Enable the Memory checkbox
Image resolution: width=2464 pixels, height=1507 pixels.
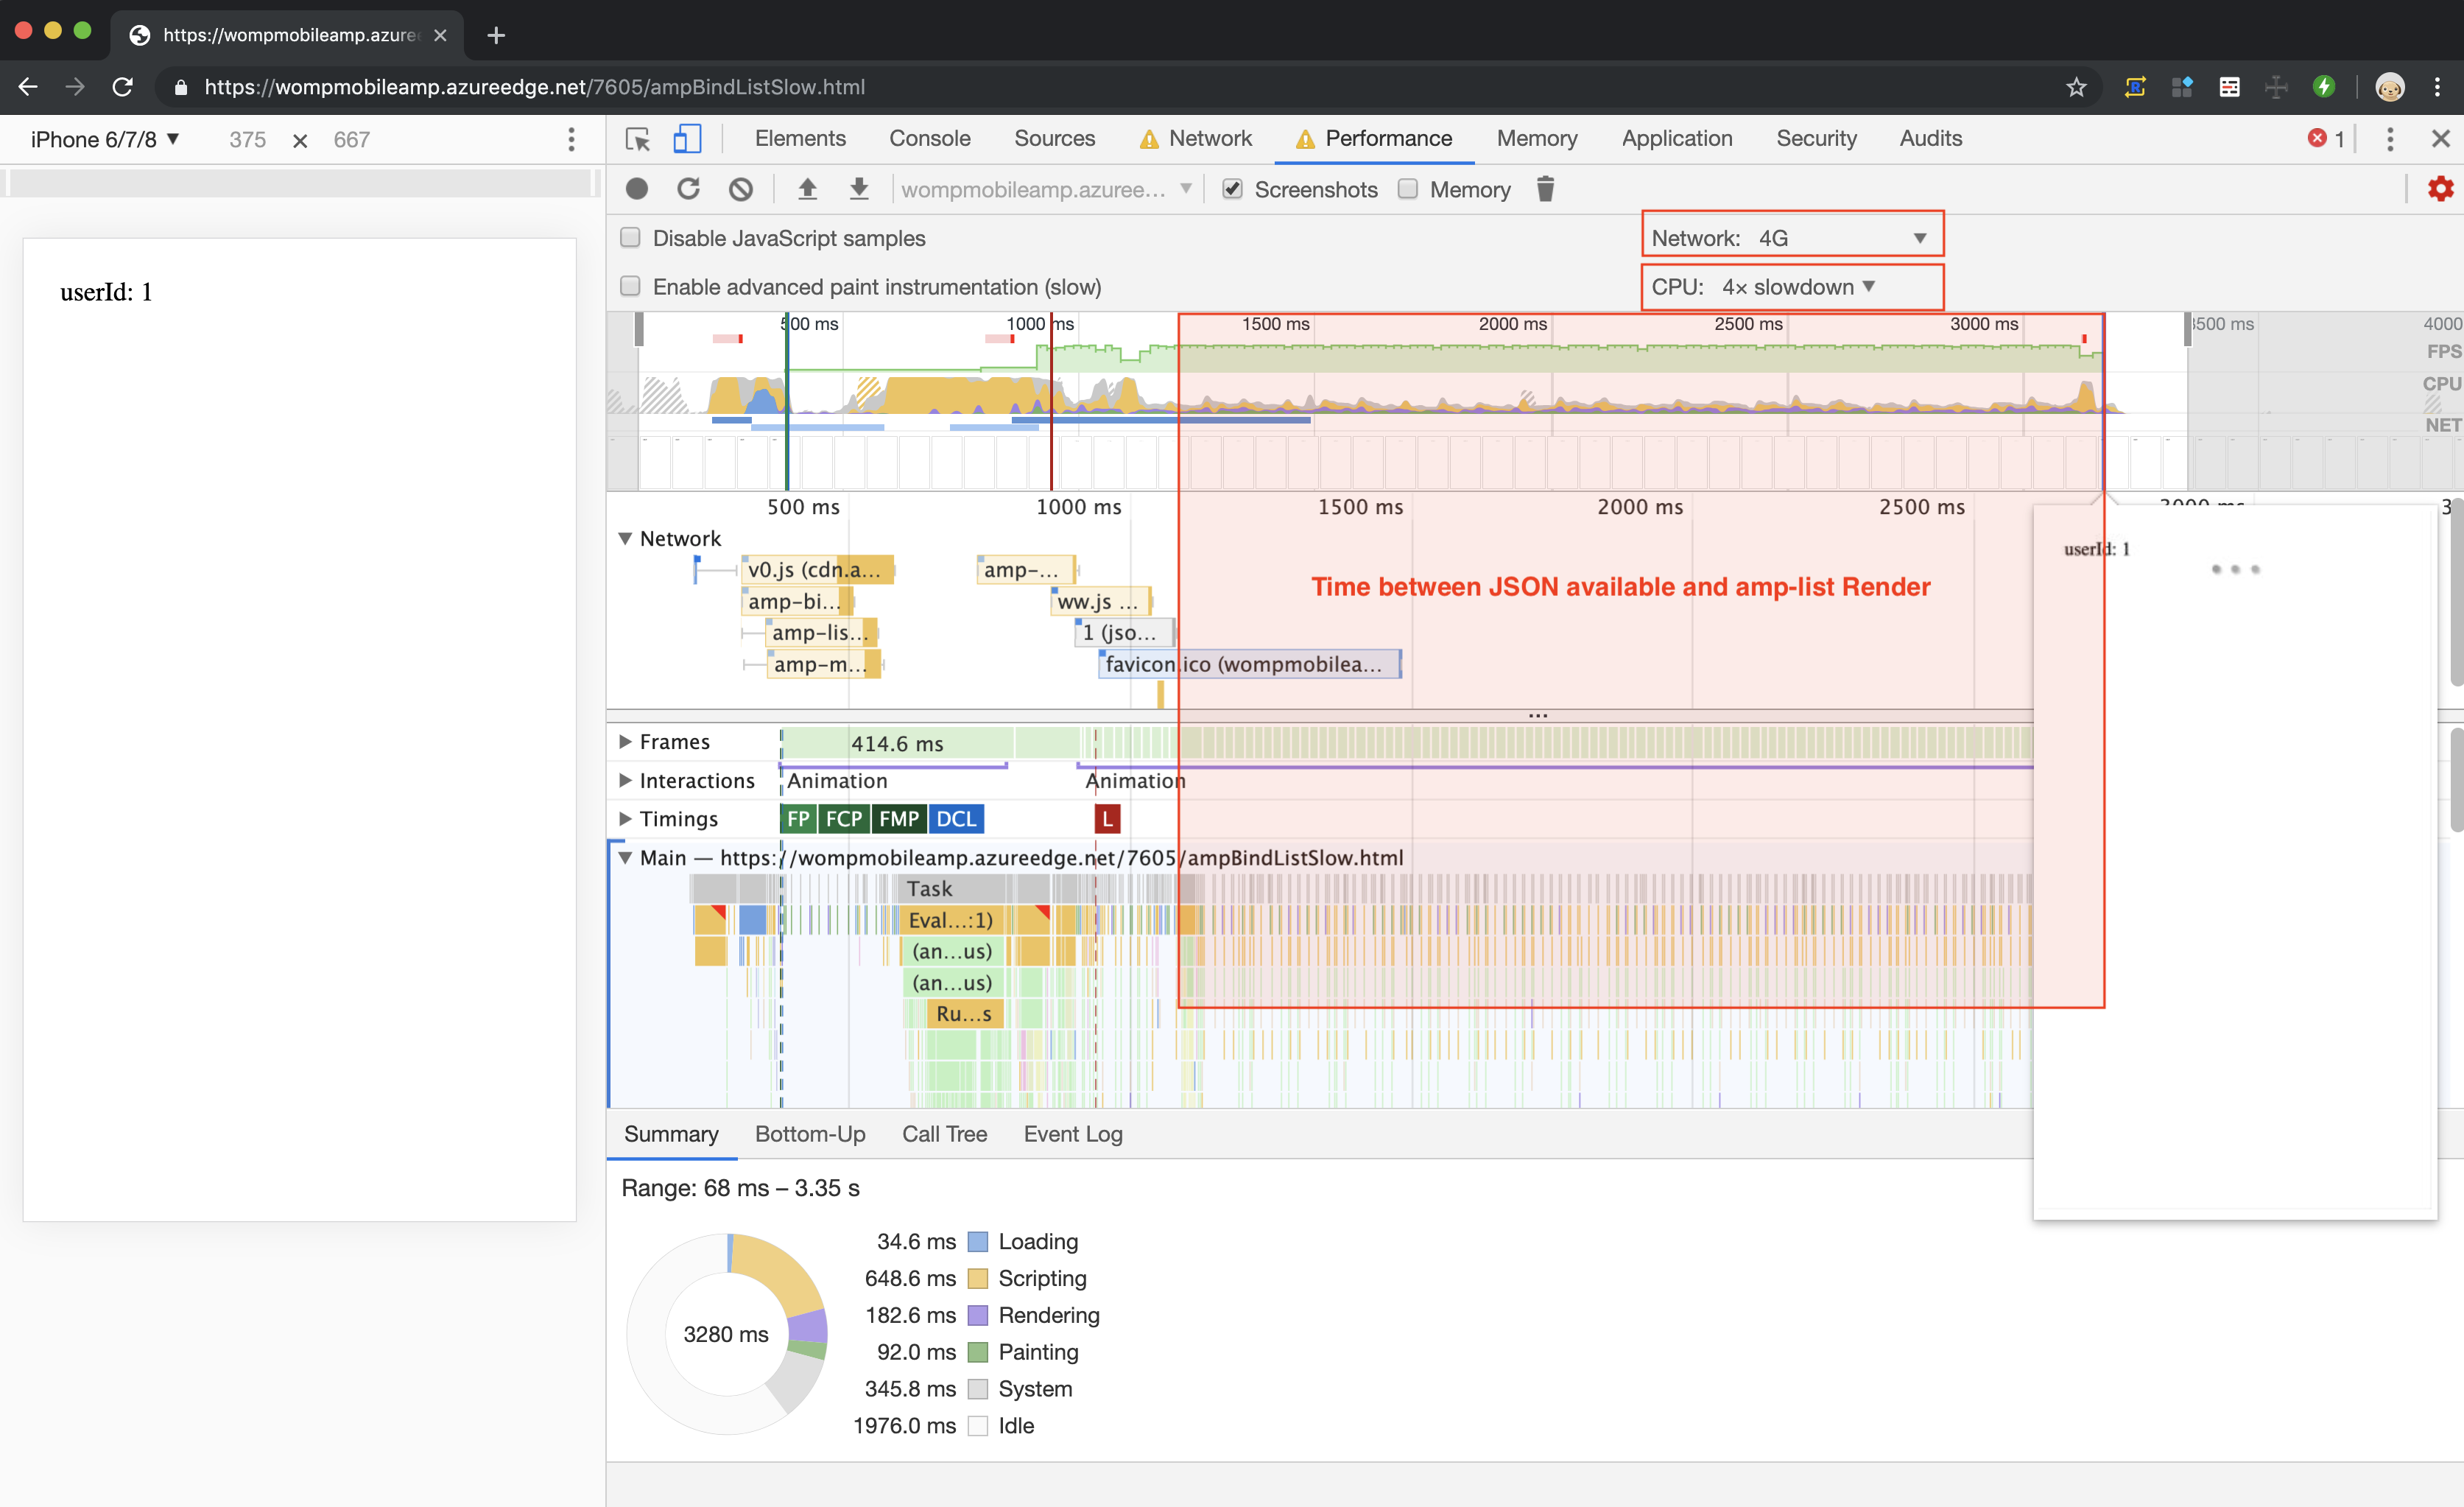[x=1408, y=189]
